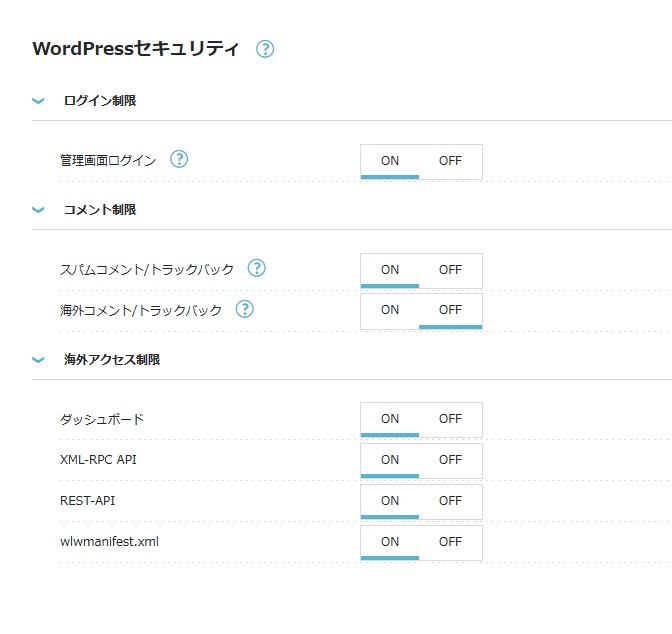The width and height of the screenshot is (672, 634).
Task: Turn XML-RPC API restriction OFF
Action: [450, 460]
